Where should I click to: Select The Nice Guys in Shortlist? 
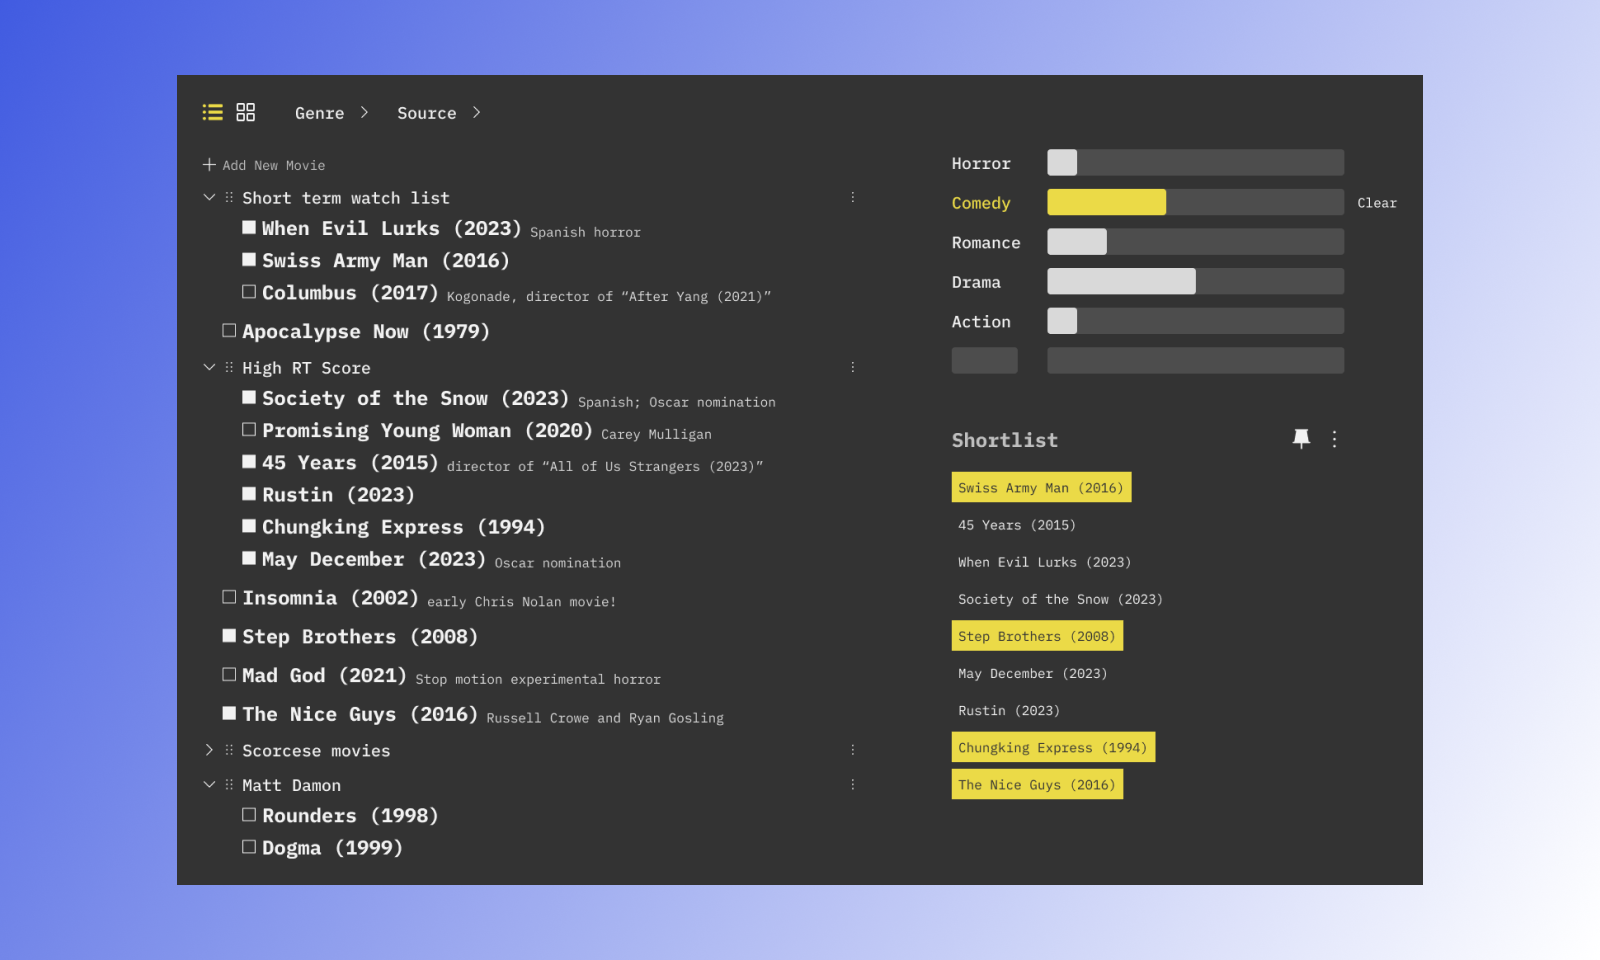pos(1037,784)
